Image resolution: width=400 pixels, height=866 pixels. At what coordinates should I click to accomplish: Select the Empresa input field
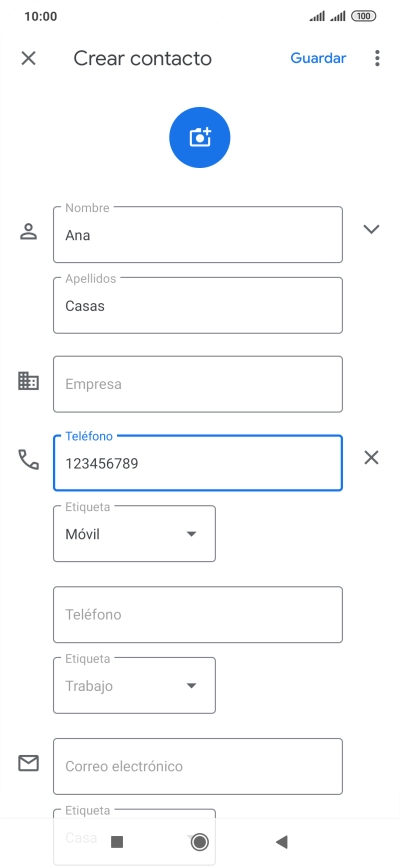tap(198, 384)
